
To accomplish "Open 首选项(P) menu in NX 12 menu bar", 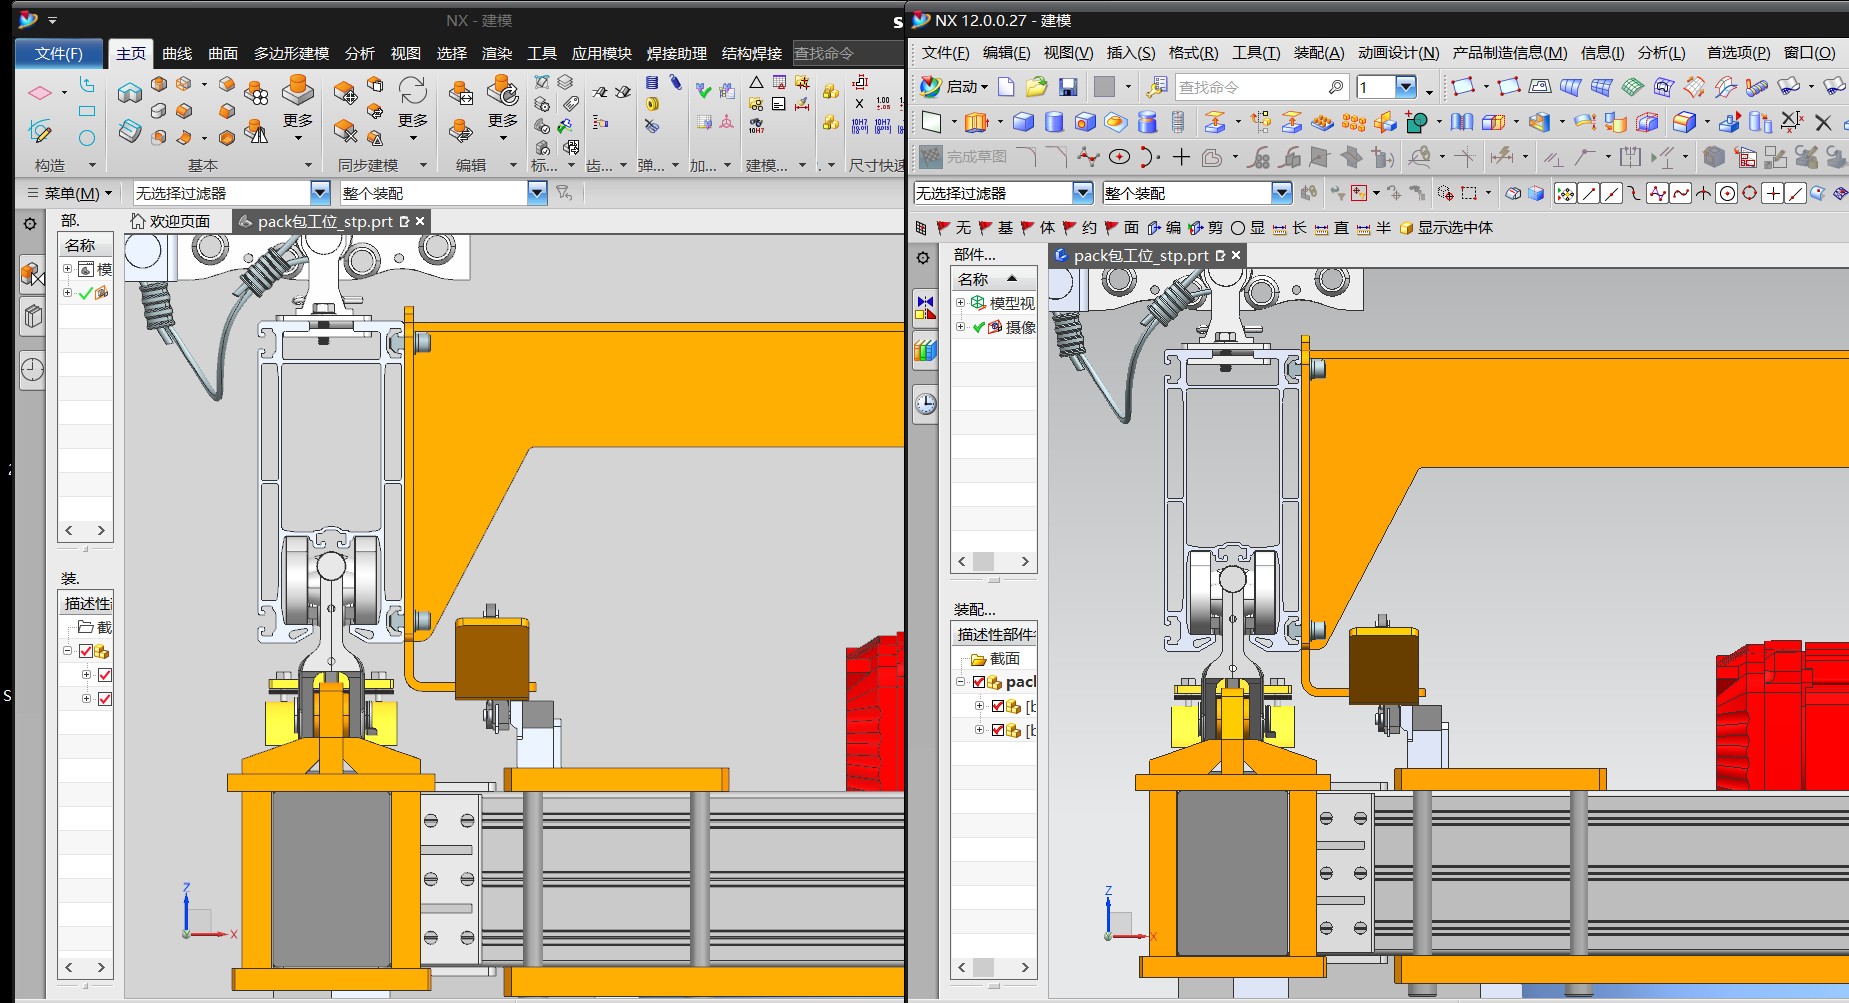I will coord(1738,53).
